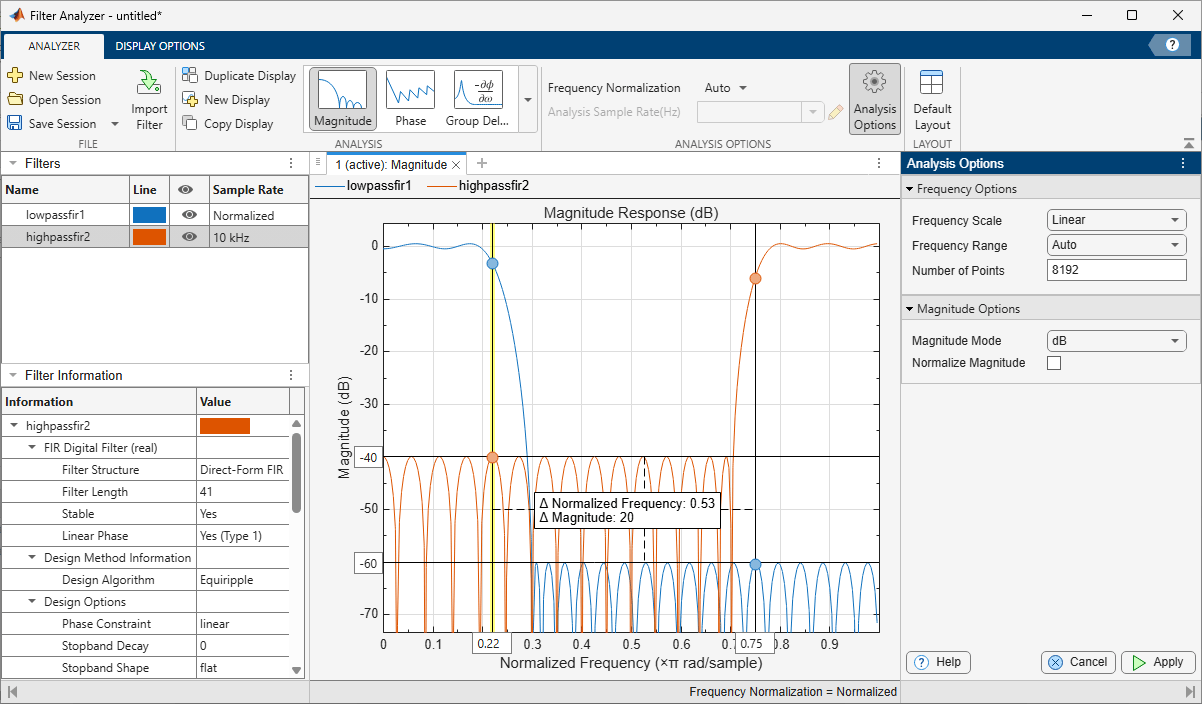Collapse the Filter Information panel
The width and height of the screenshot is (1202, 704).
point(13,375)
